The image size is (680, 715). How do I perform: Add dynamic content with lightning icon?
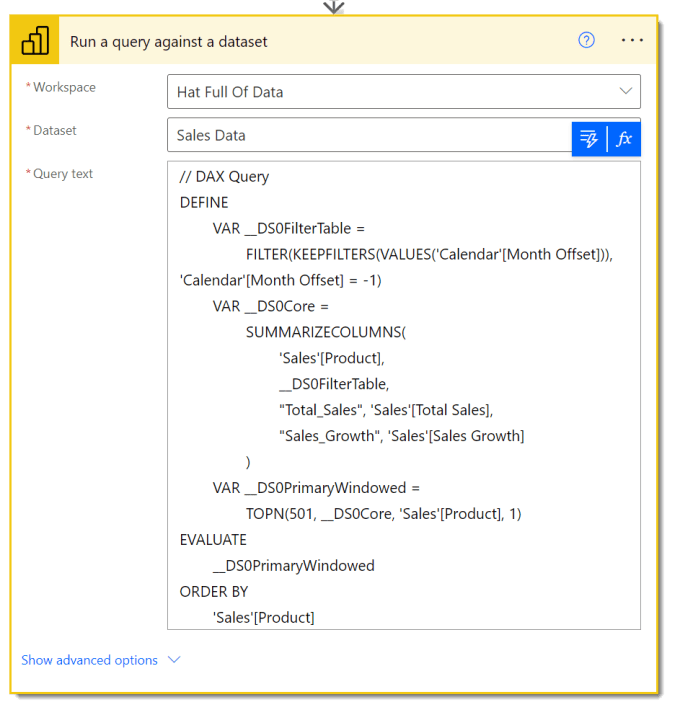click(588, 139)
